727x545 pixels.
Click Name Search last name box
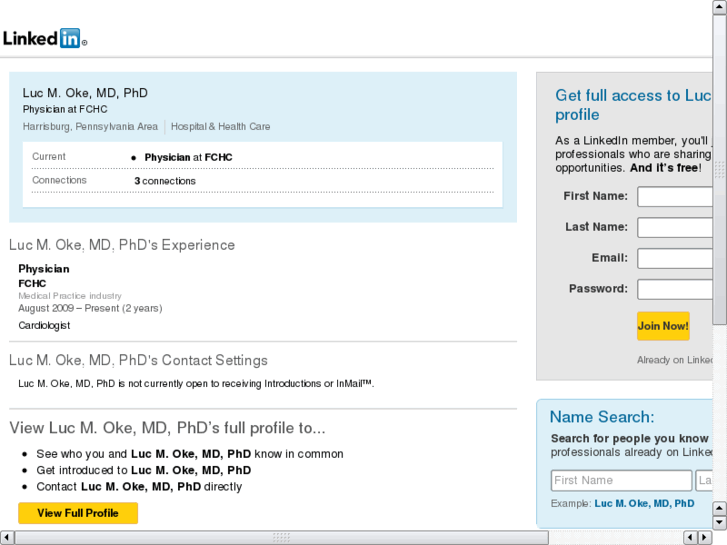(x=706, y=481)
